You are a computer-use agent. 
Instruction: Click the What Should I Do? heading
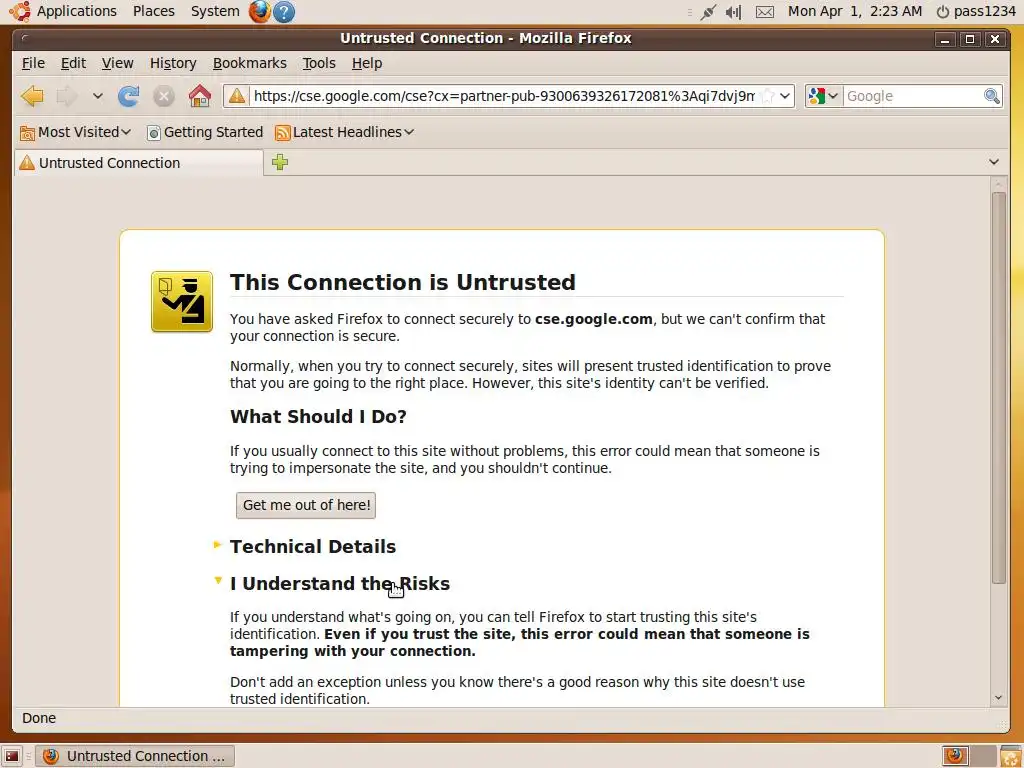pos(318,417)
